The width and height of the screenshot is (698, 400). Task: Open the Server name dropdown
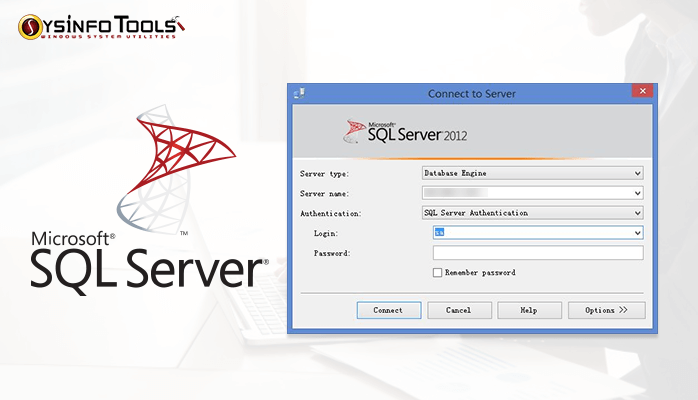[x=532, y=193]
